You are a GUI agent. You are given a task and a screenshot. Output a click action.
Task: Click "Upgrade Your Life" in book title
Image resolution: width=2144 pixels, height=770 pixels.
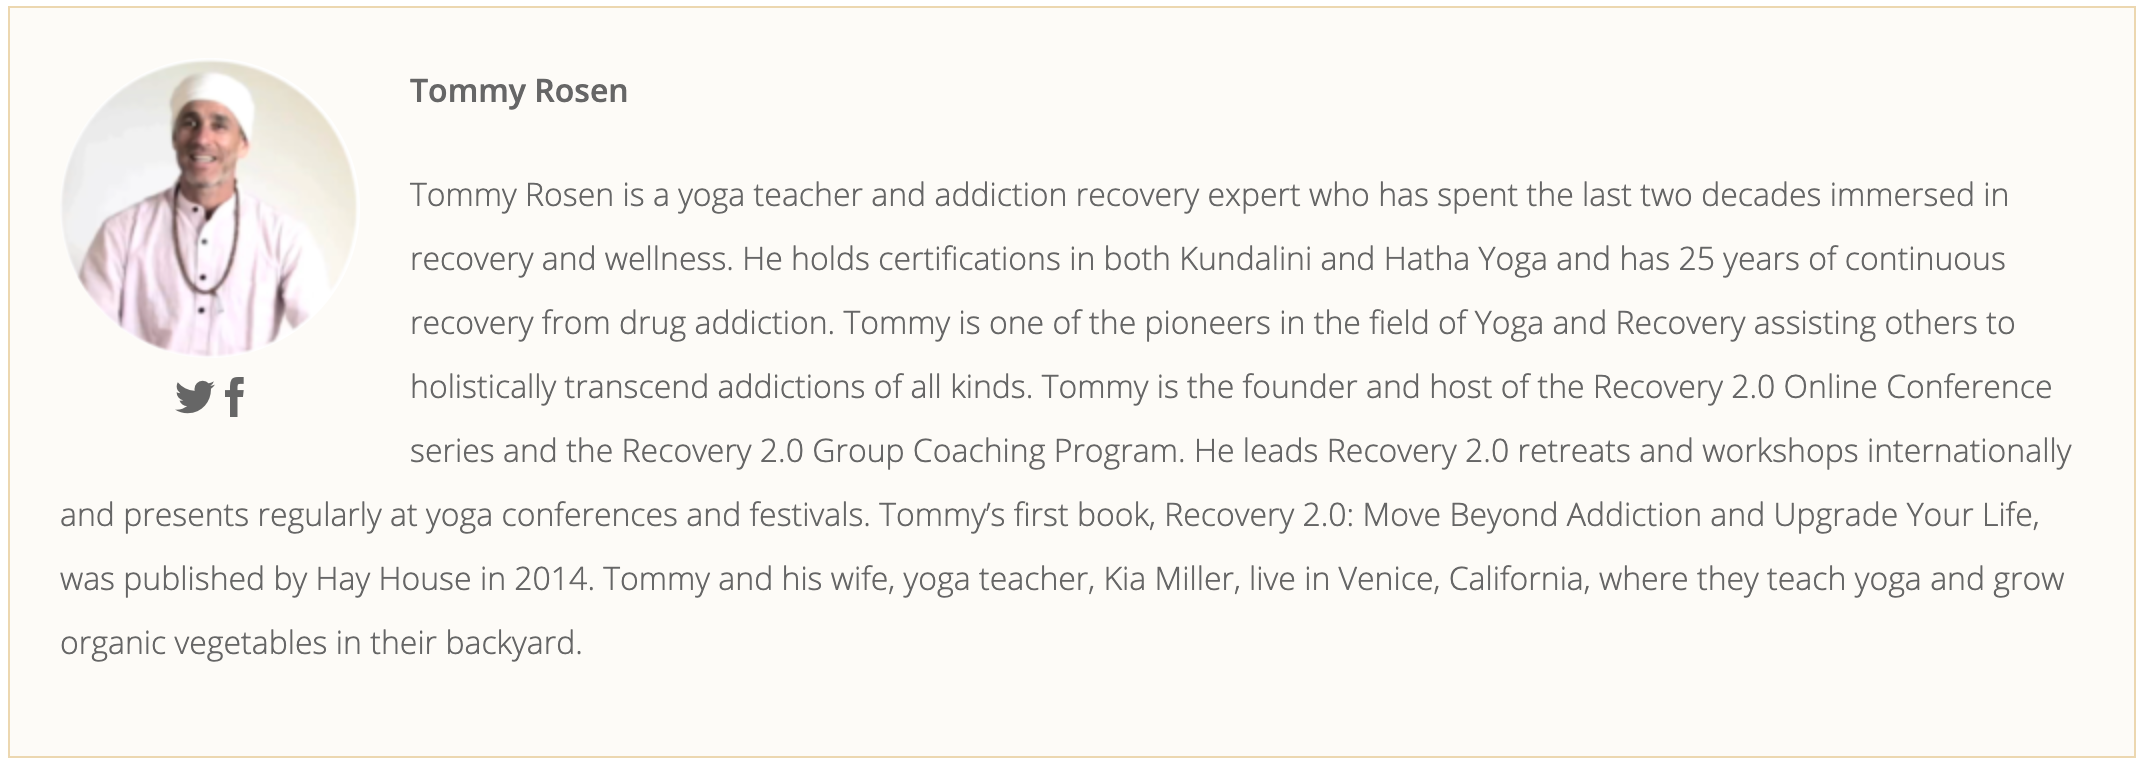point(1903,515)
